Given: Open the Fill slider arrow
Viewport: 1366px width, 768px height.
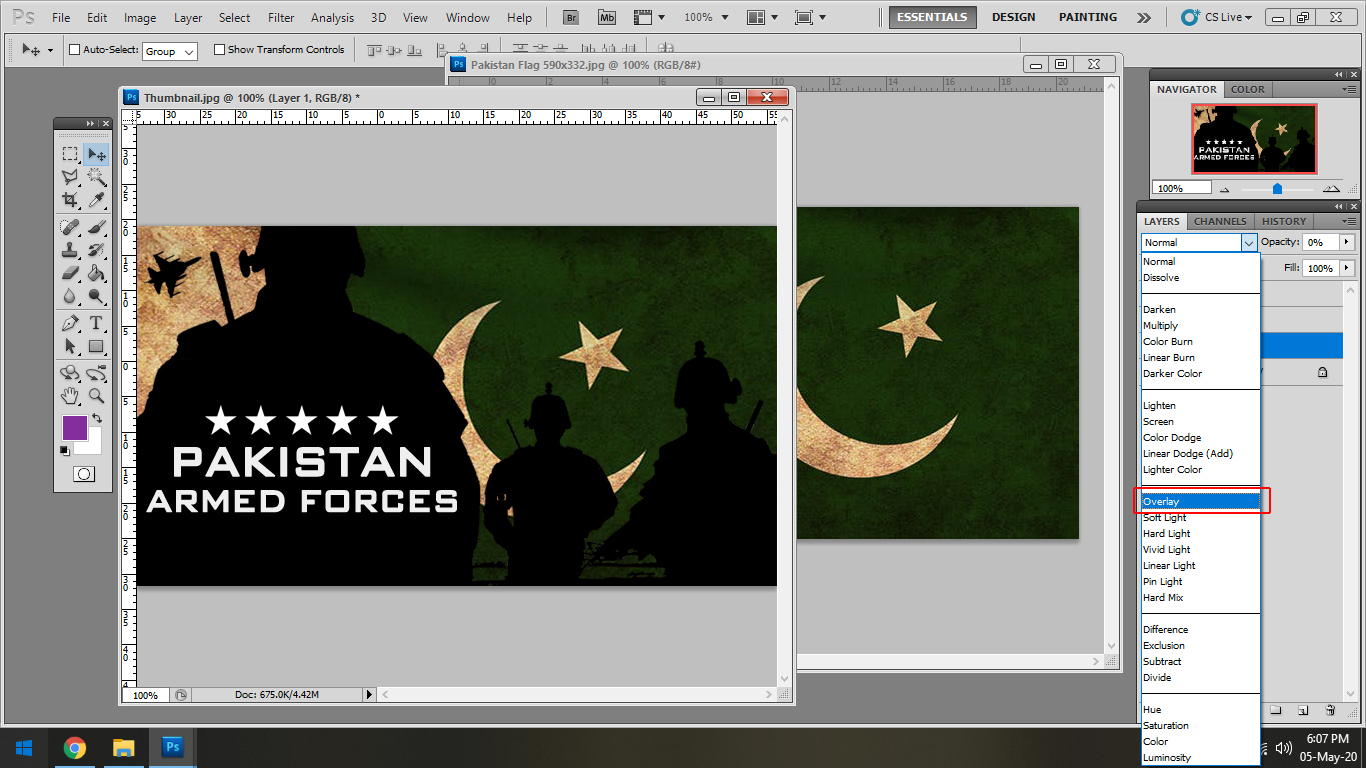Looking at the screenshot, I should pos(1346,268).
